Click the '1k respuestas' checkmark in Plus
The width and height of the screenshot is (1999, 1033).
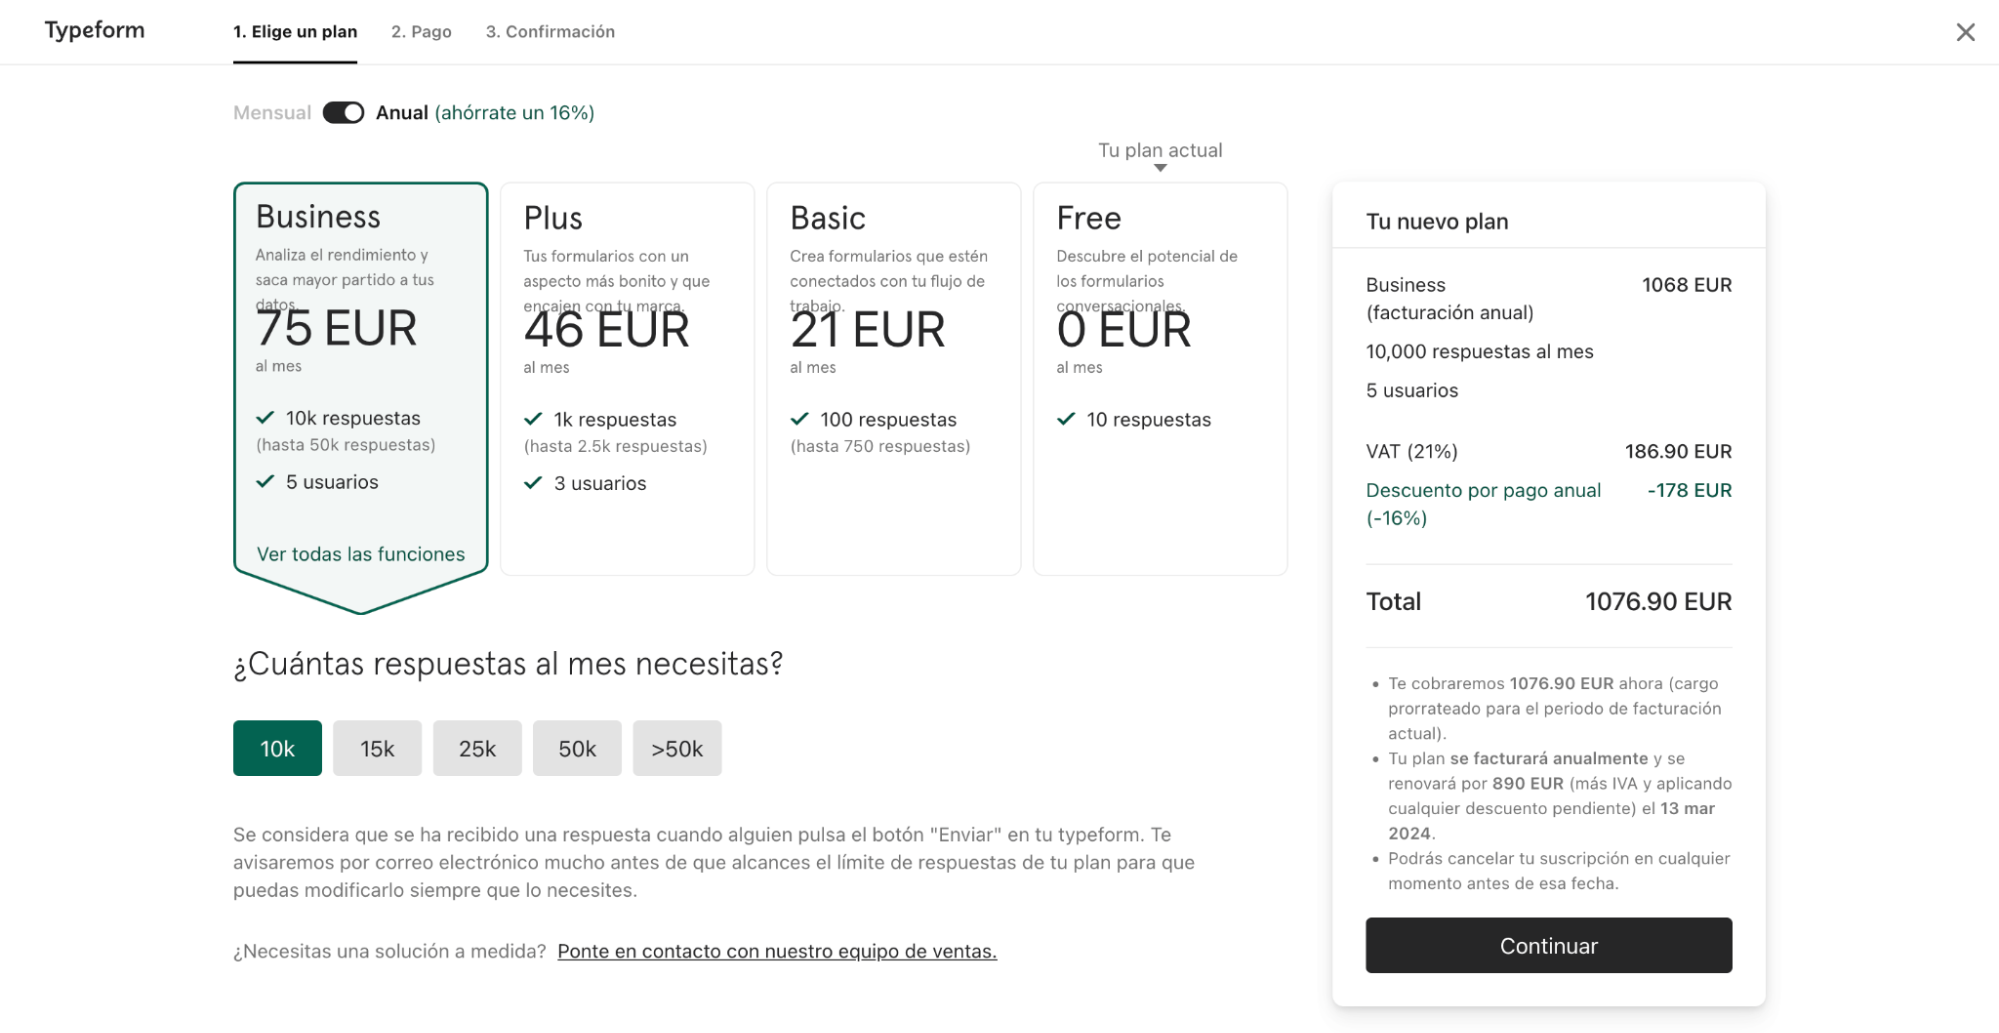pos(533,419)
